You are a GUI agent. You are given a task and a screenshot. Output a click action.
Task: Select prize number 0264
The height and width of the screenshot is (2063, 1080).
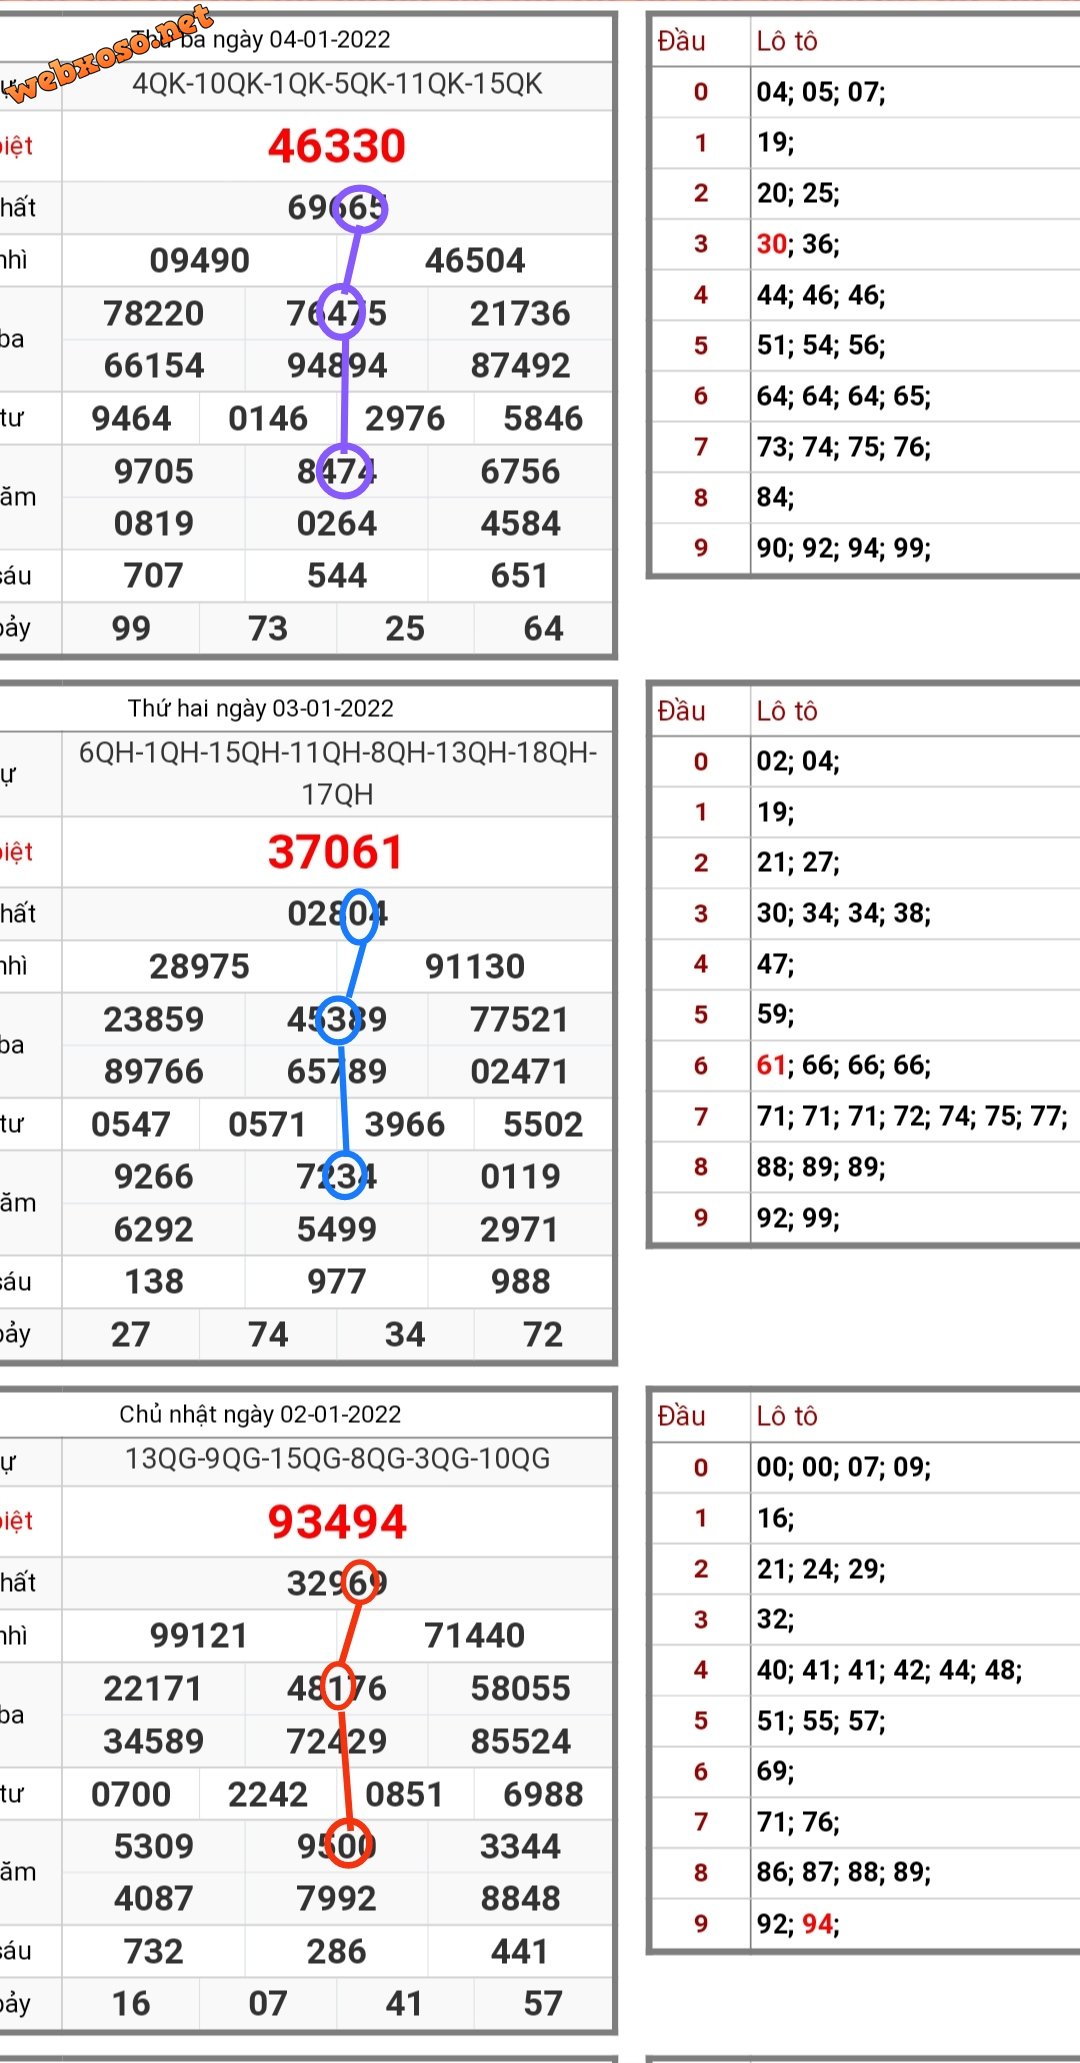(337, 524)
